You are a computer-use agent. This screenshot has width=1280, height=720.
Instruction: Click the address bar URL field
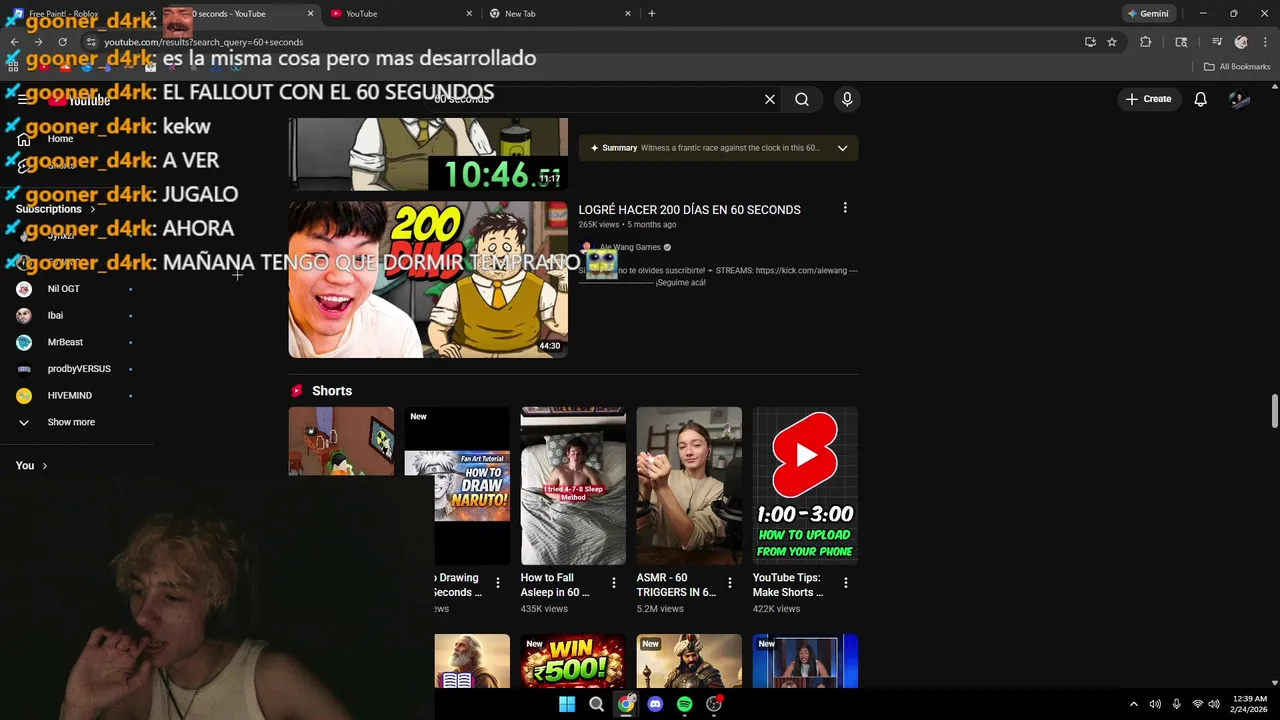click(580, 42)
